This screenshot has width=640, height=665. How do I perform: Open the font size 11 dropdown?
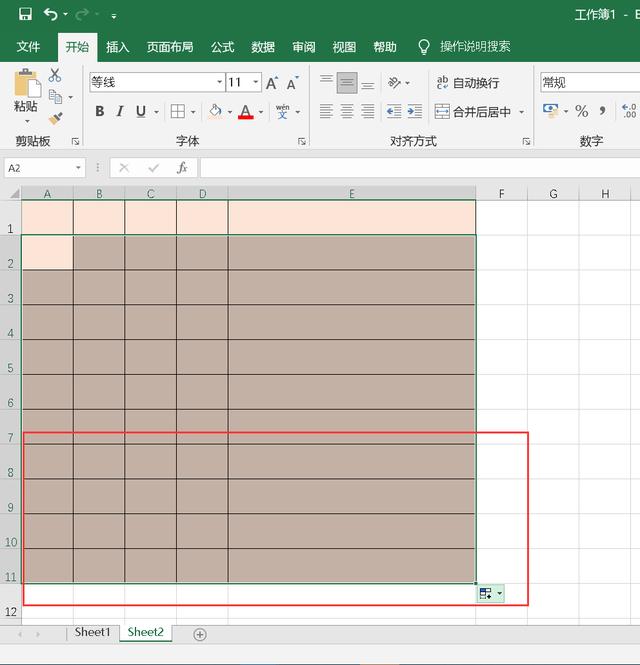pos(256,82)
